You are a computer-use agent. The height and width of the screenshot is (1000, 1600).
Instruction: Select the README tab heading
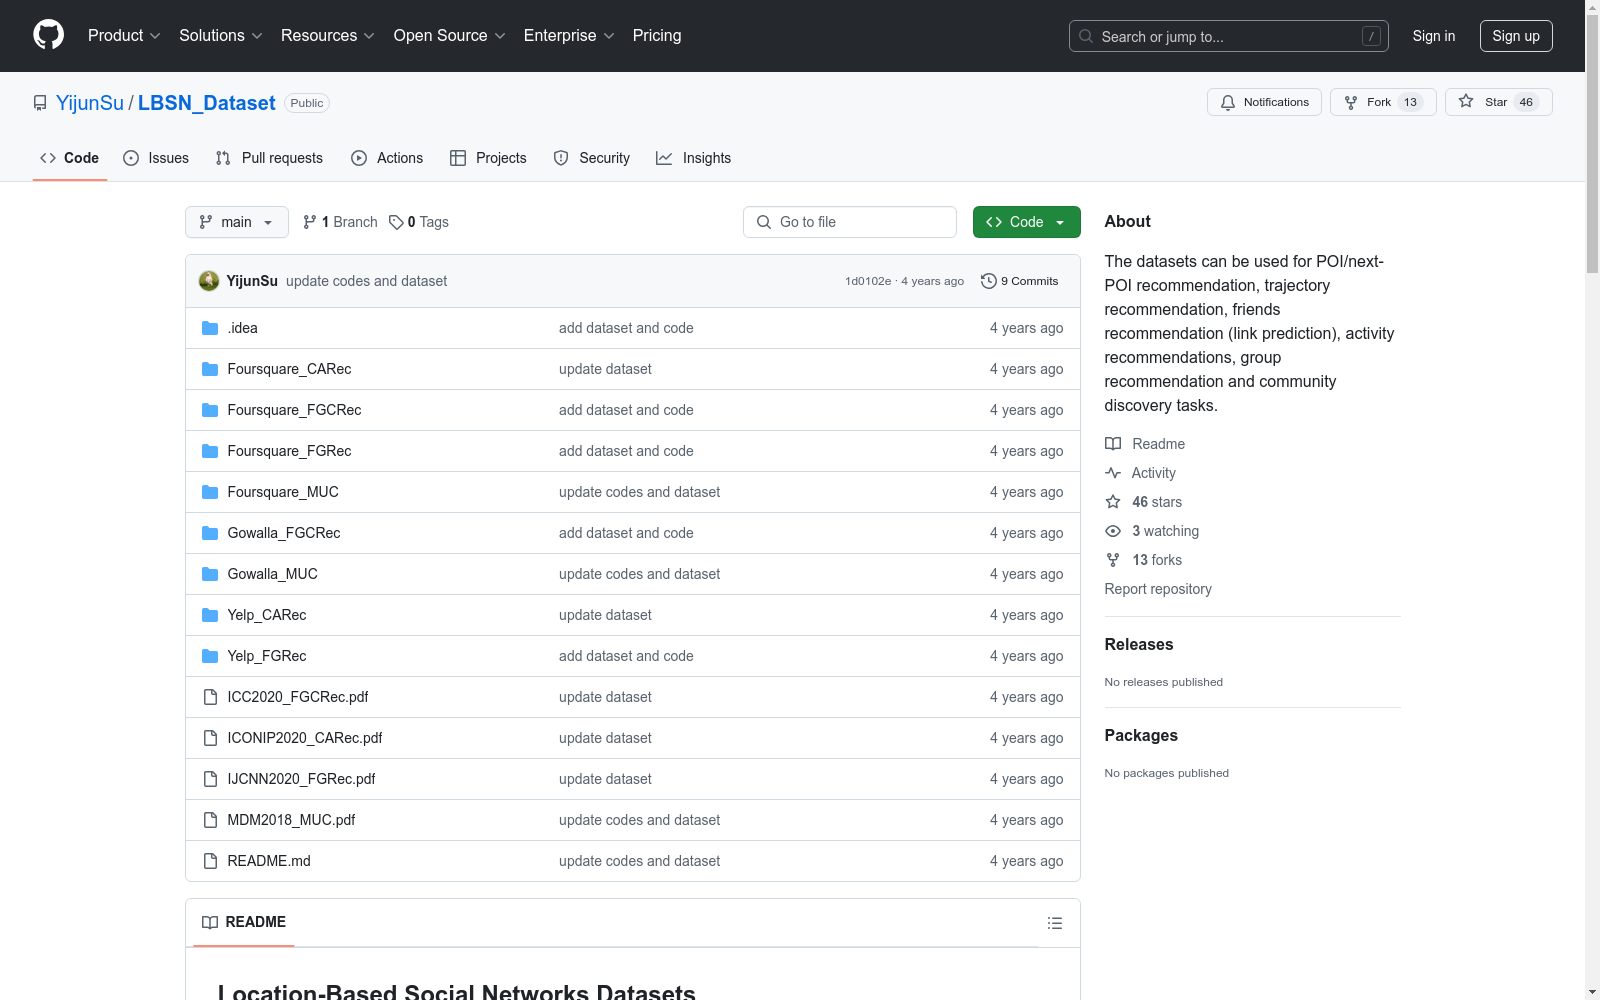pos(244,922)
